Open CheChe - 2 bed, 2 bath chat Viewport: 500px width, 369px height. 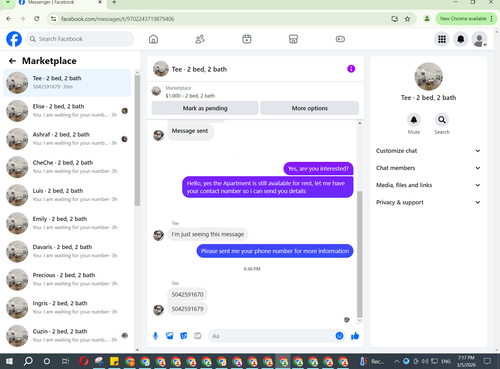(x=67, y=167)
